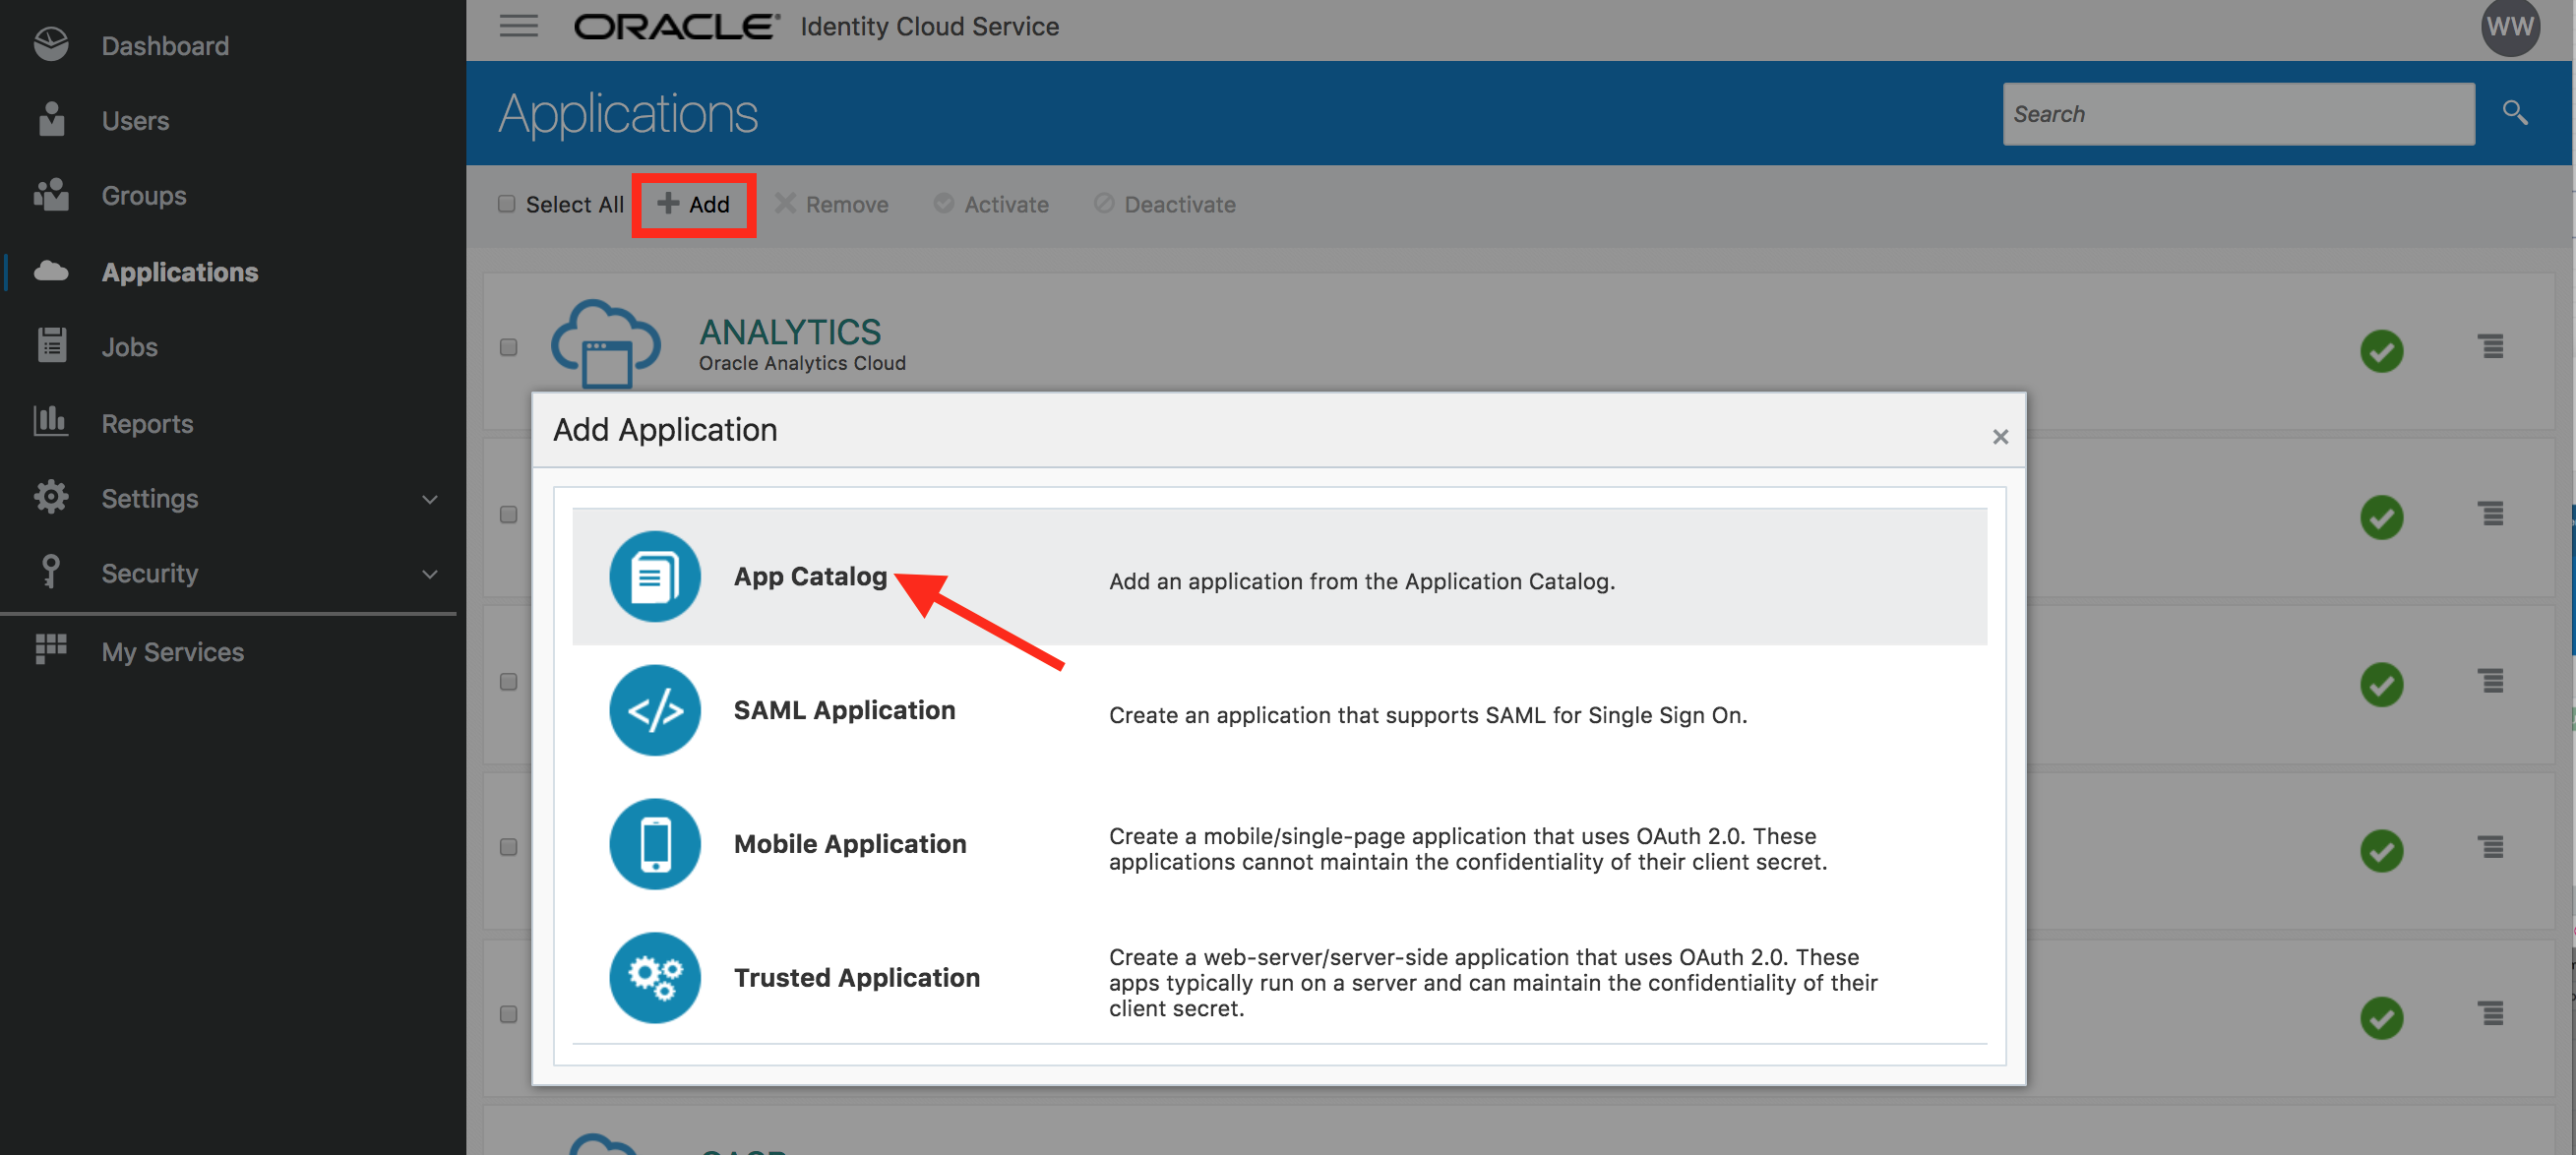Choose Trusted Application option
2576x1155 pixels.
coord(1279,978)
